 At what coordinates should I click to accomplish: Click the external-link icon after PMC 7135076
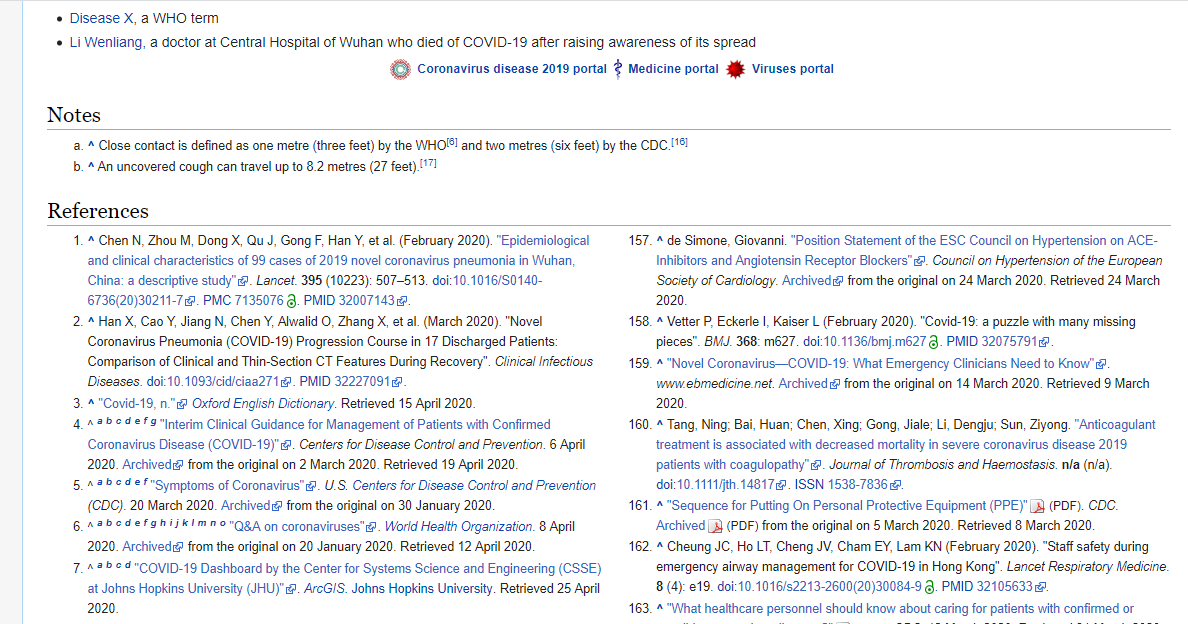click(291, 301)
